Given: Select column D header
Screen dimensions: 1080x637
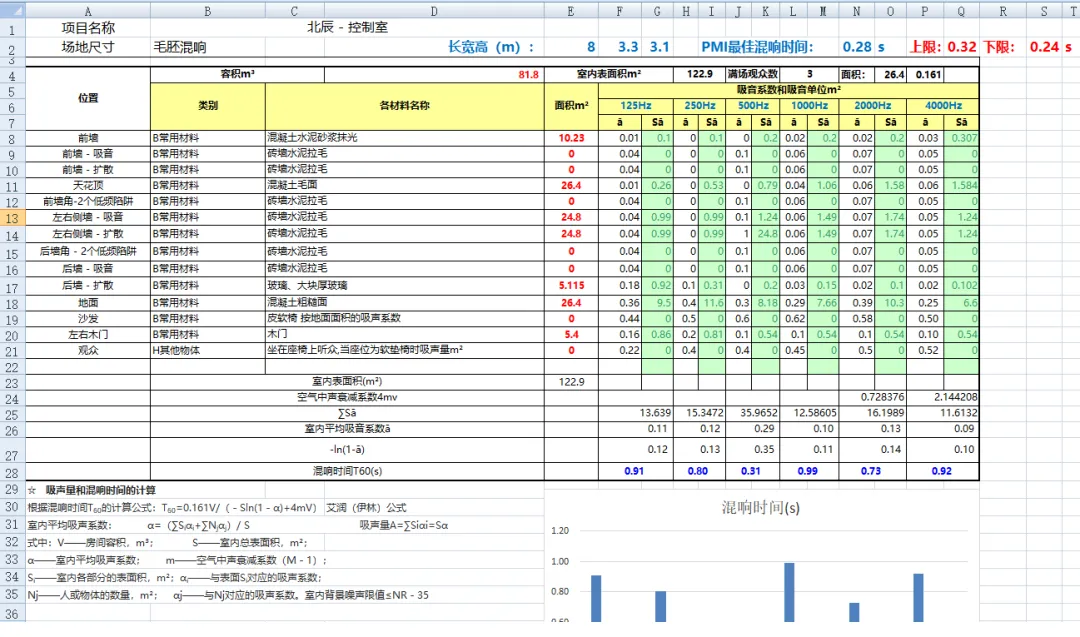Looking at the screenshot, I should coord(433,11).
